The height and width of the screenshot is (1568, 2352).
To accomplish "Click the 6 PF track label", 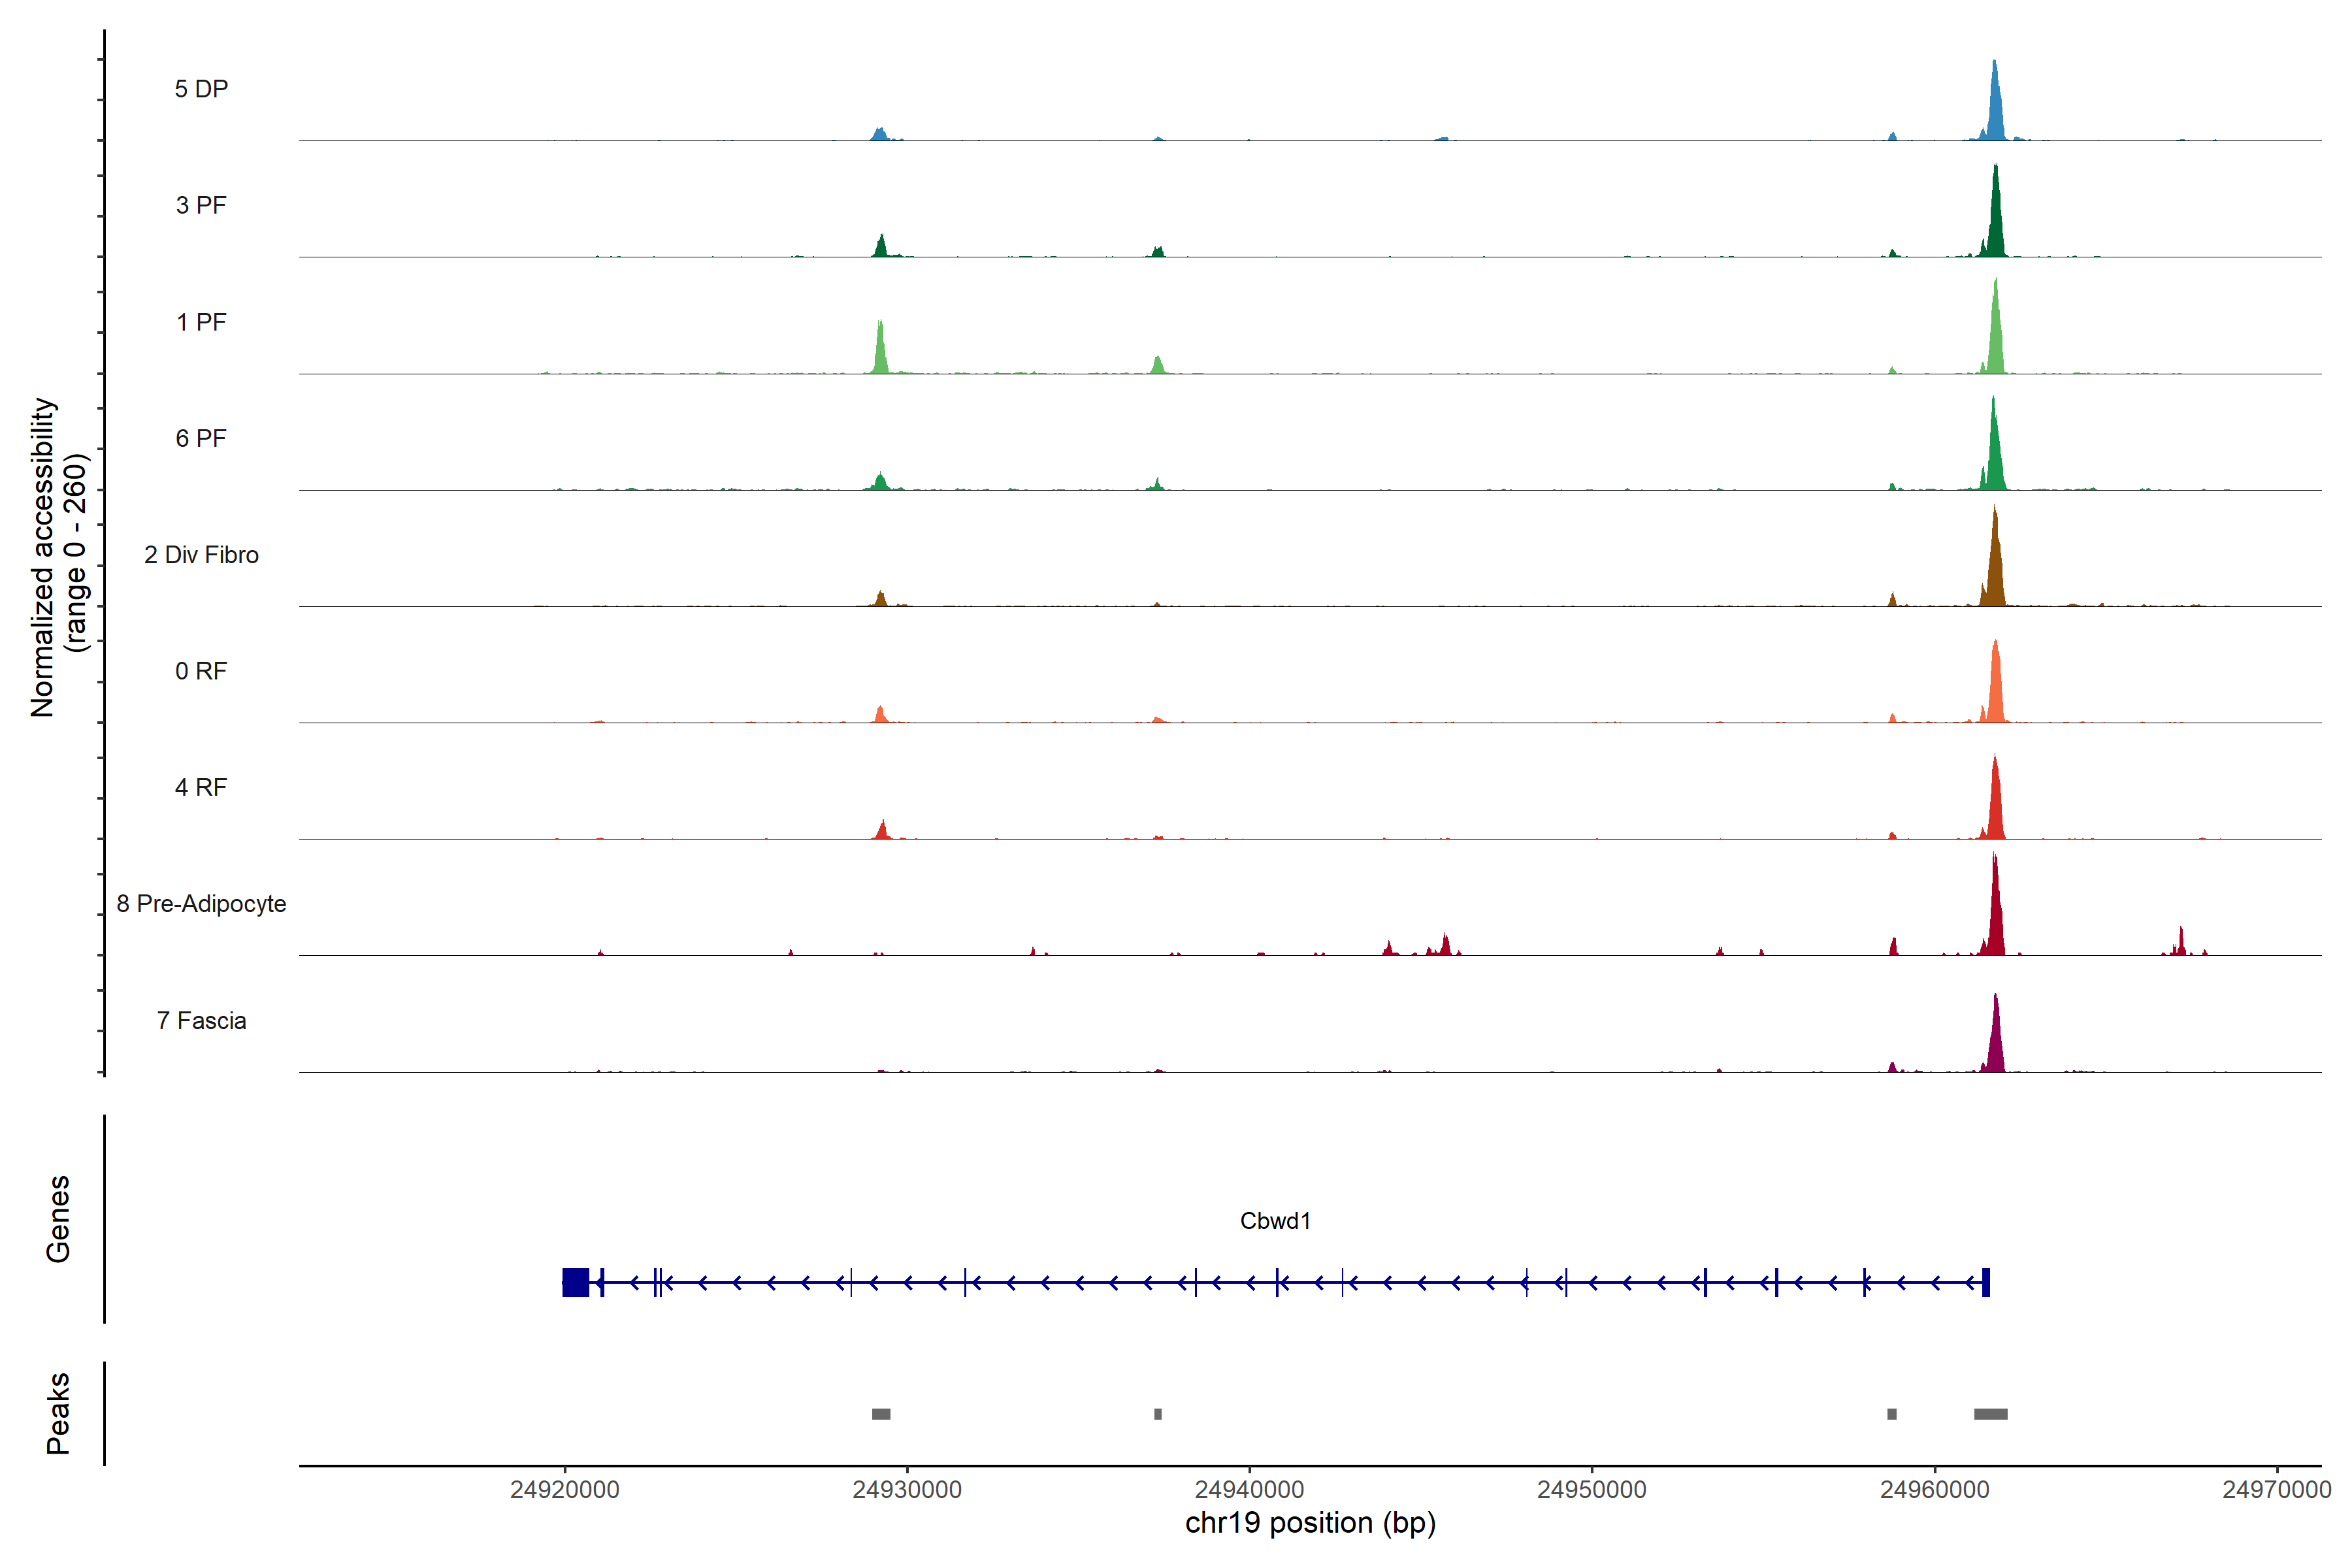I will click(201, 438).
